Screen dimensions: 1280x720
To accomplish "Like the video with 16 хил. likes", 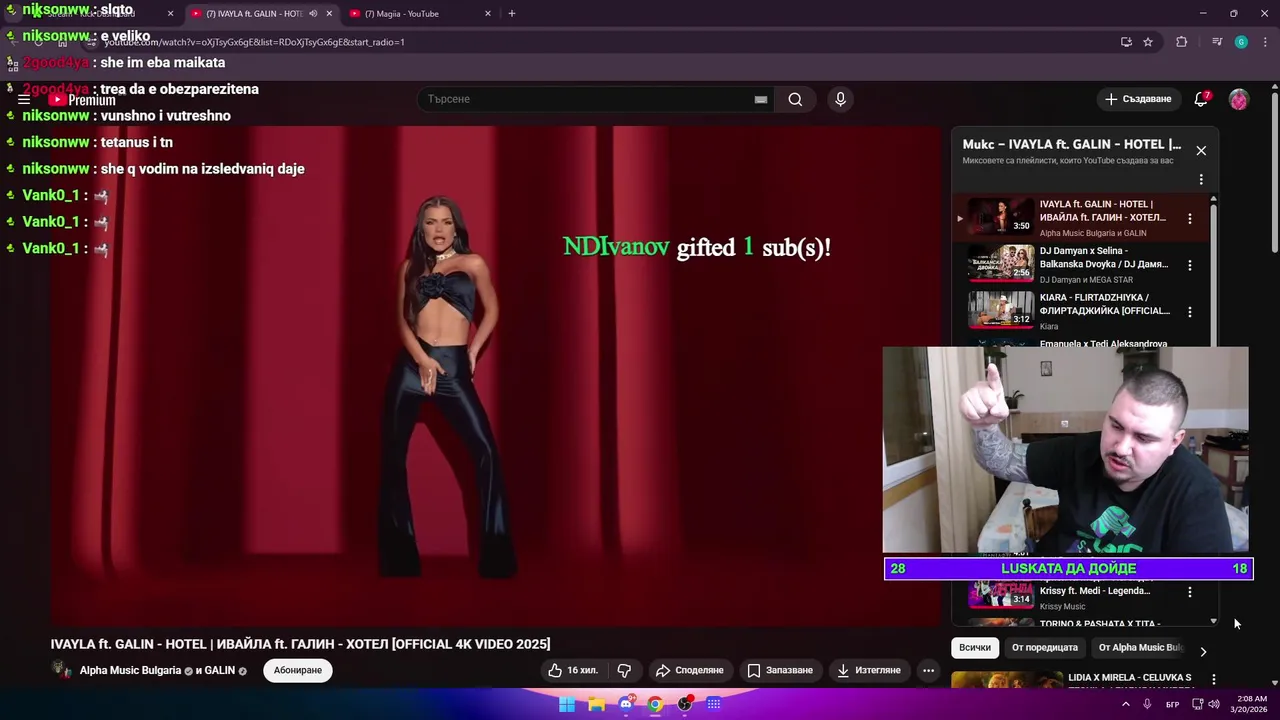I will coord(573,670).
